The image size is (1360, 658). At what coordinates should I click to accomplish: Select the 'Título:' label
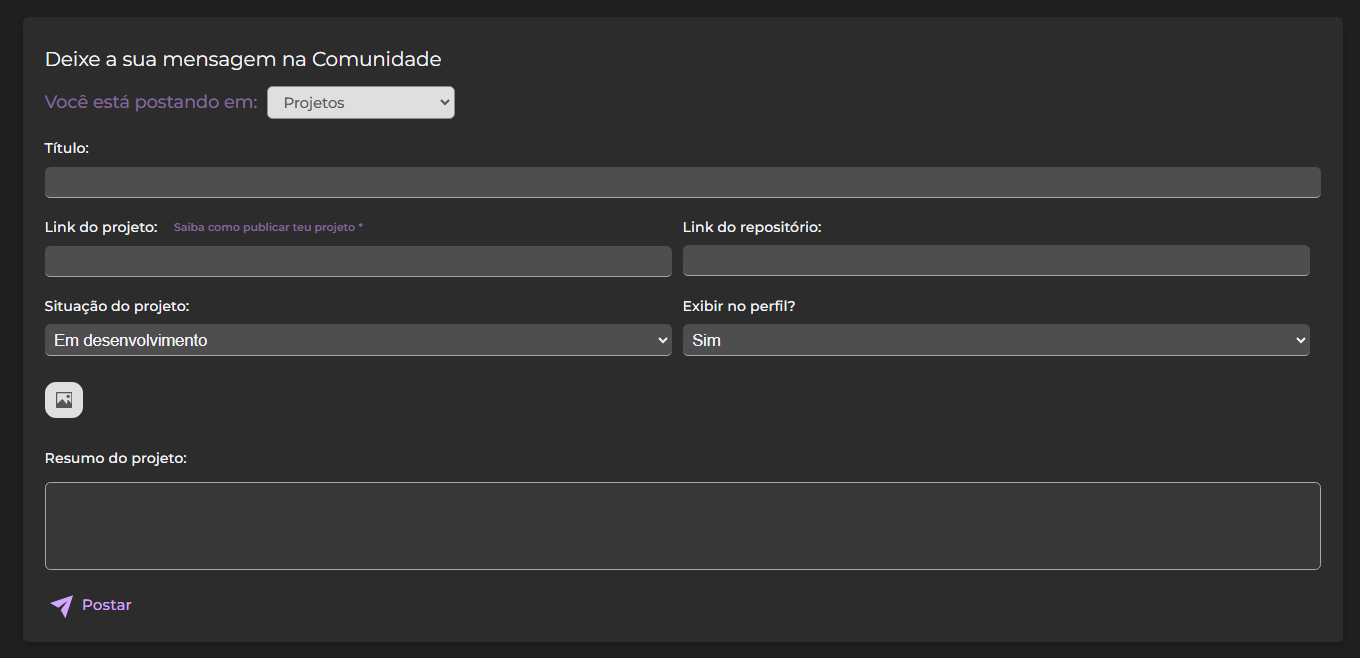[x=66, y=147]
